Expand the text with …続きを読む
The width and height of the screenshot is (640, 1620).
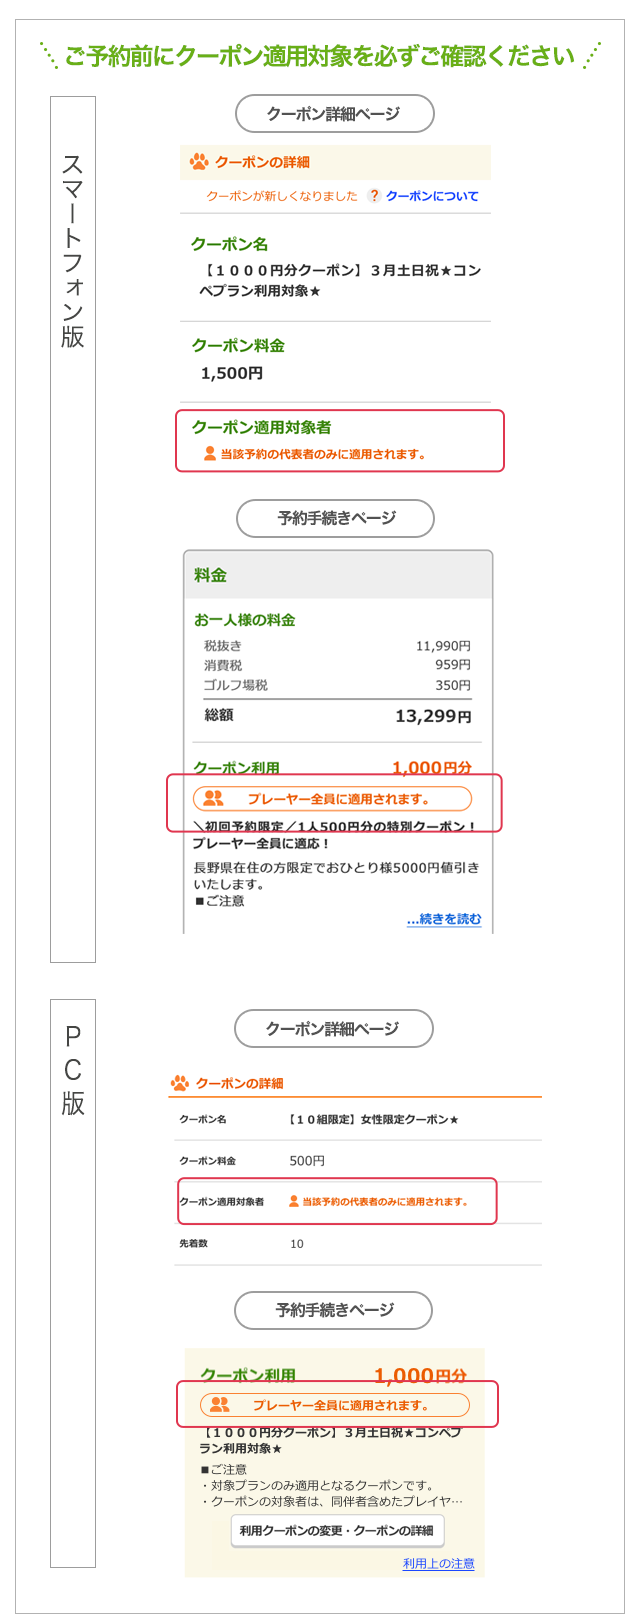(x=444, y=919)
